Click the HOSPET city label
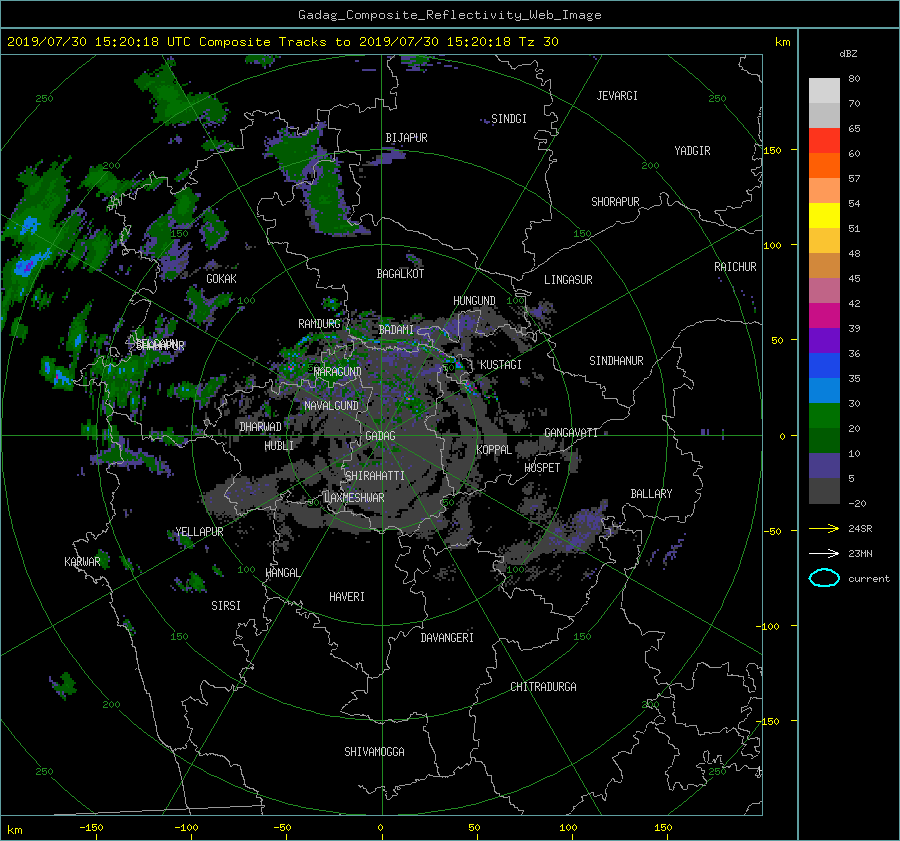900x841 pixels. [x=542, y=468]
